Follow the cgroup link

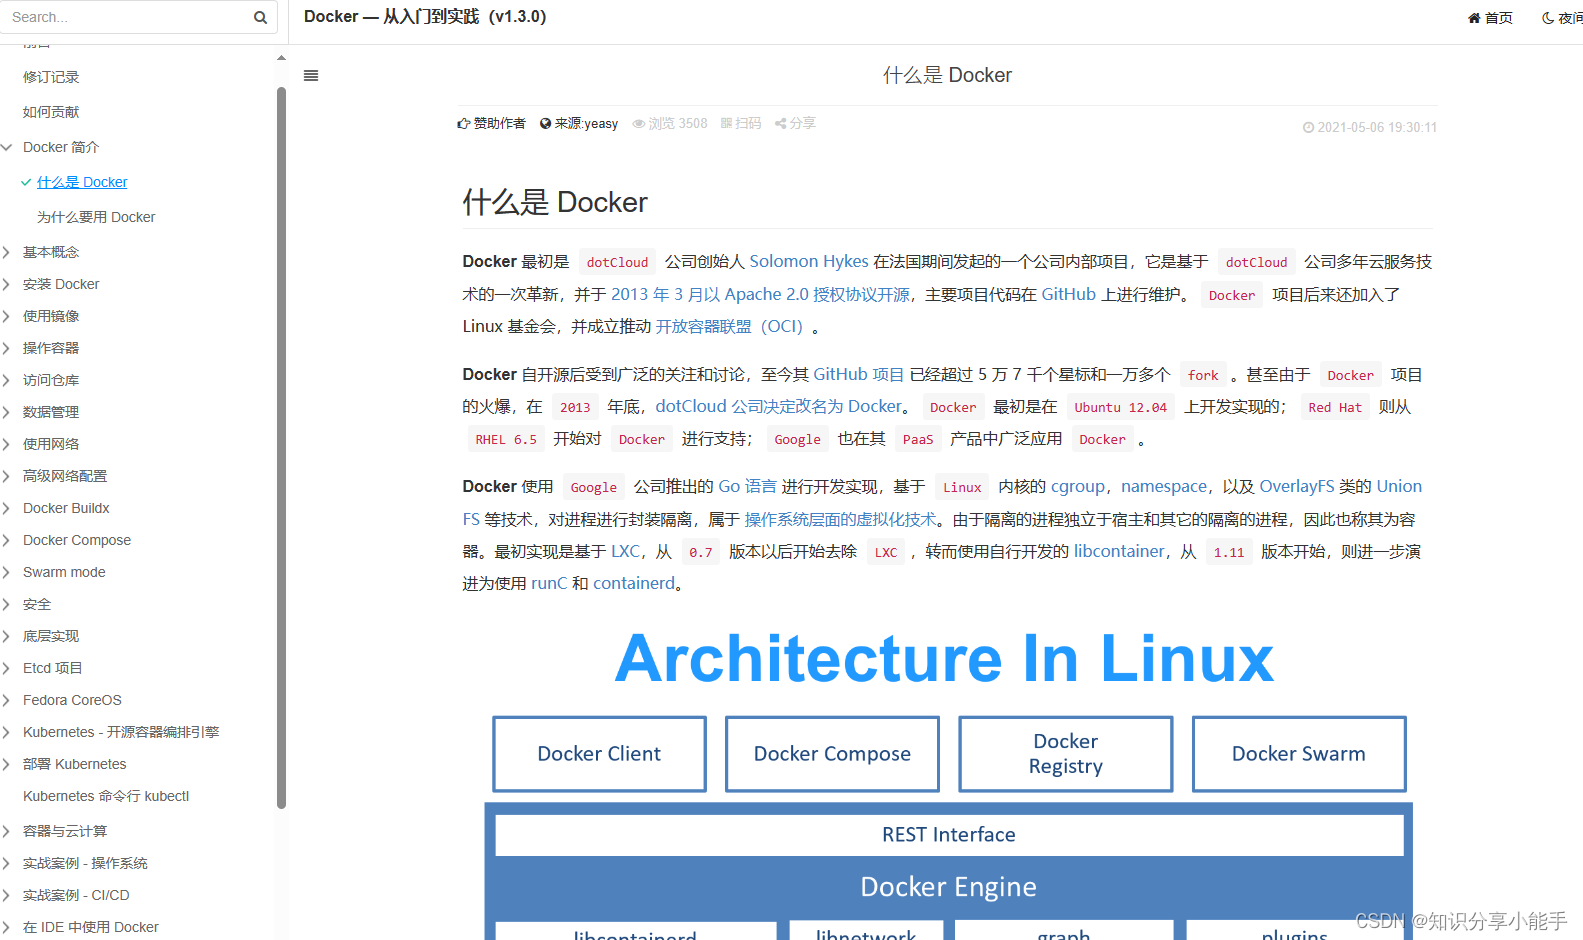click(x=1078, y=486)
